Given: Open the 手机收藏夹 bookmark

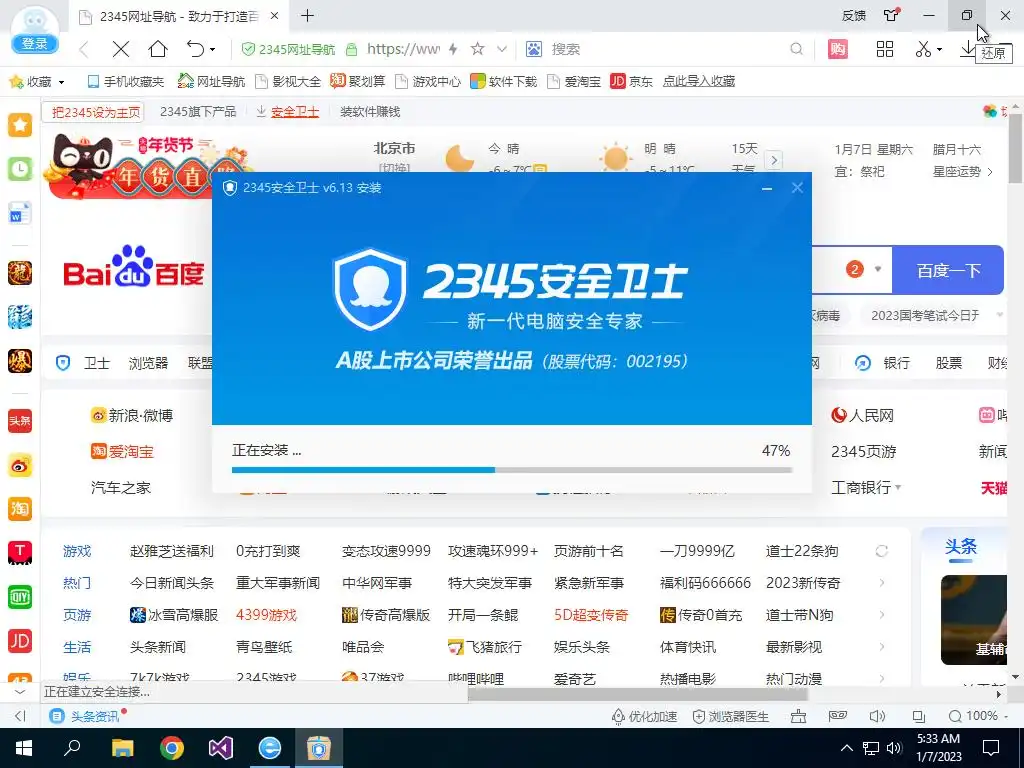Looking at the screenshot, I should (x=126, y=82).
